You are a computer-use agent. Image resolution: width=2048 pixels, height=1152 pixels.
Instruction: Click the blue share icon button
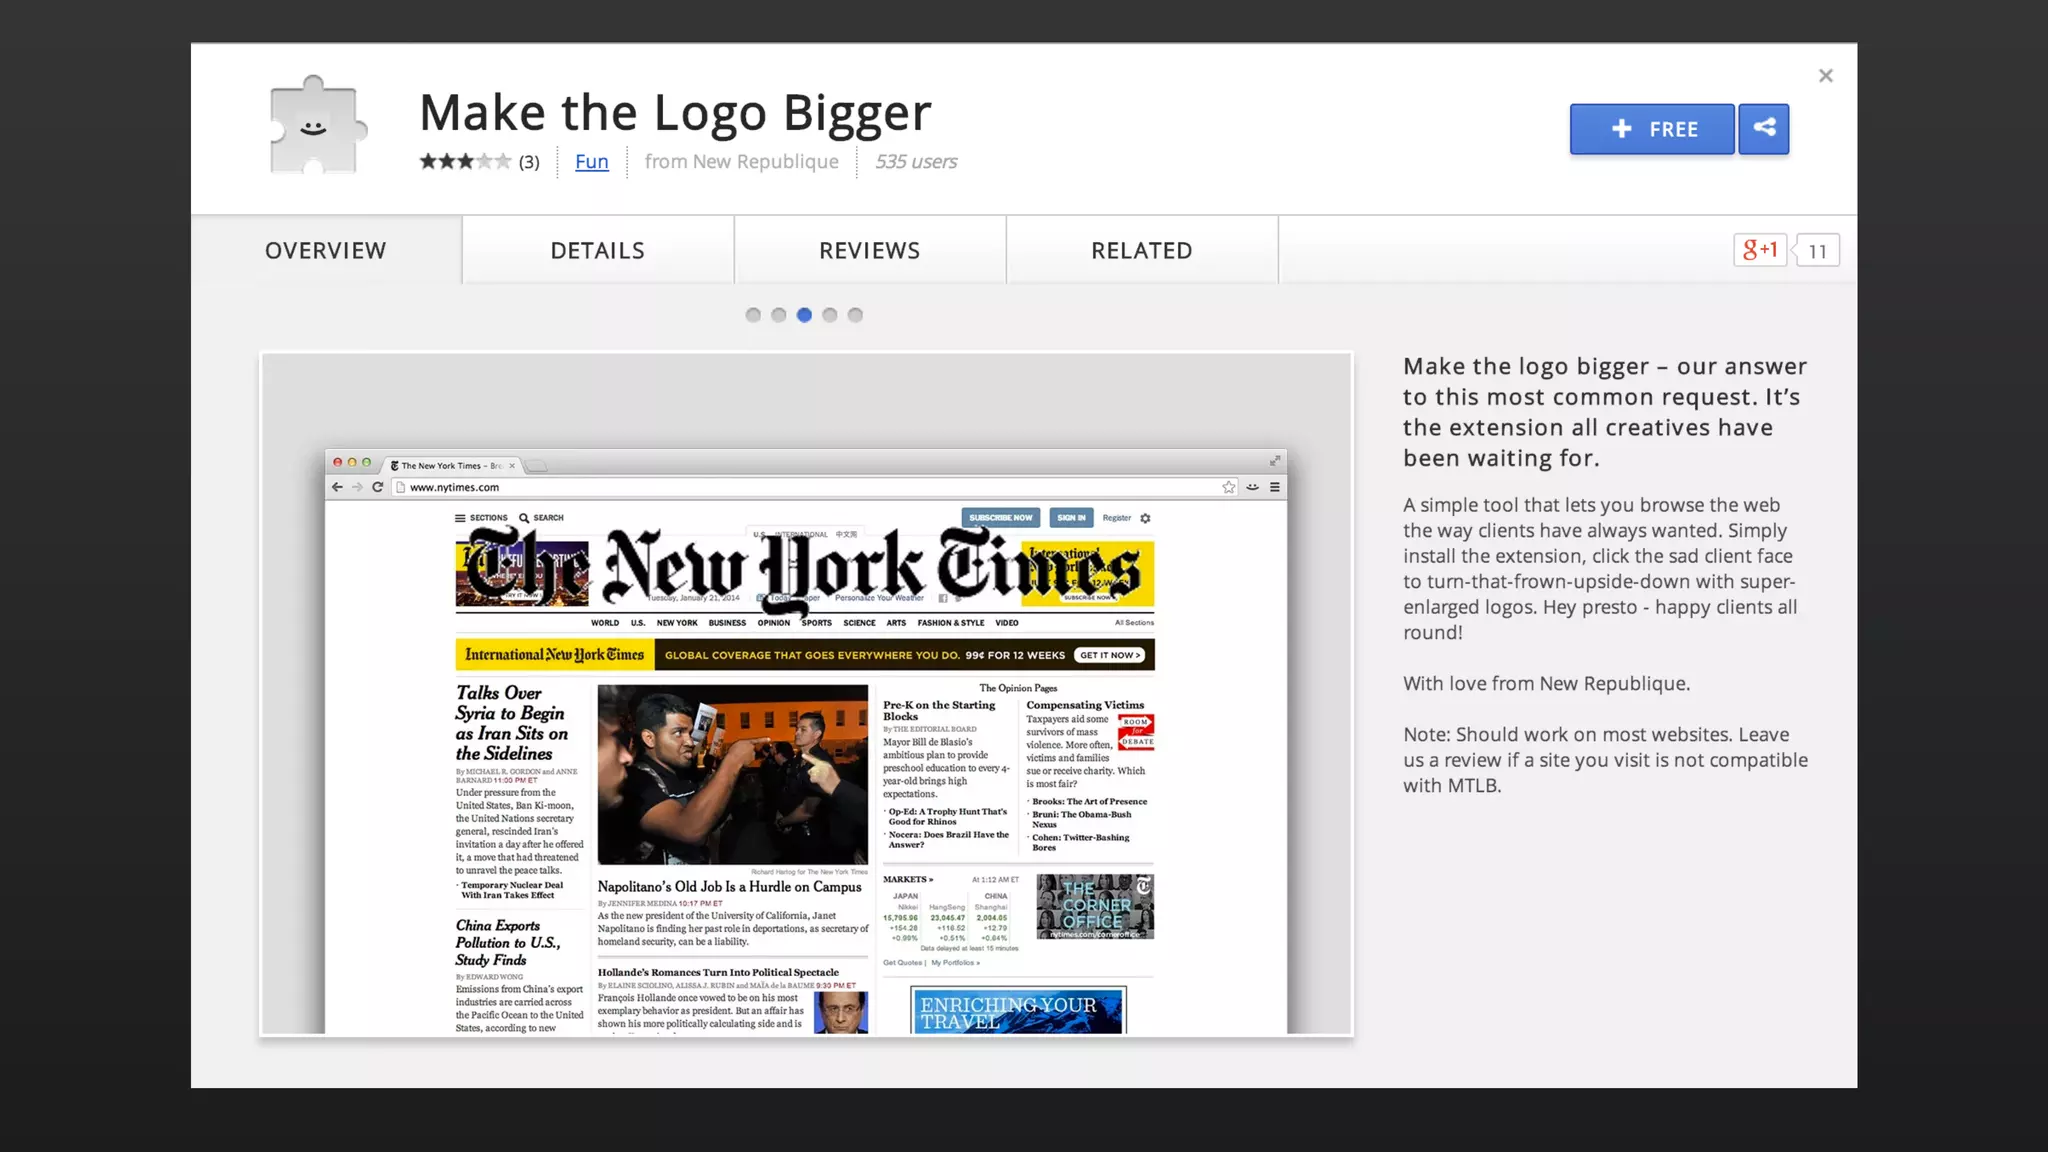coord(1763,129)
